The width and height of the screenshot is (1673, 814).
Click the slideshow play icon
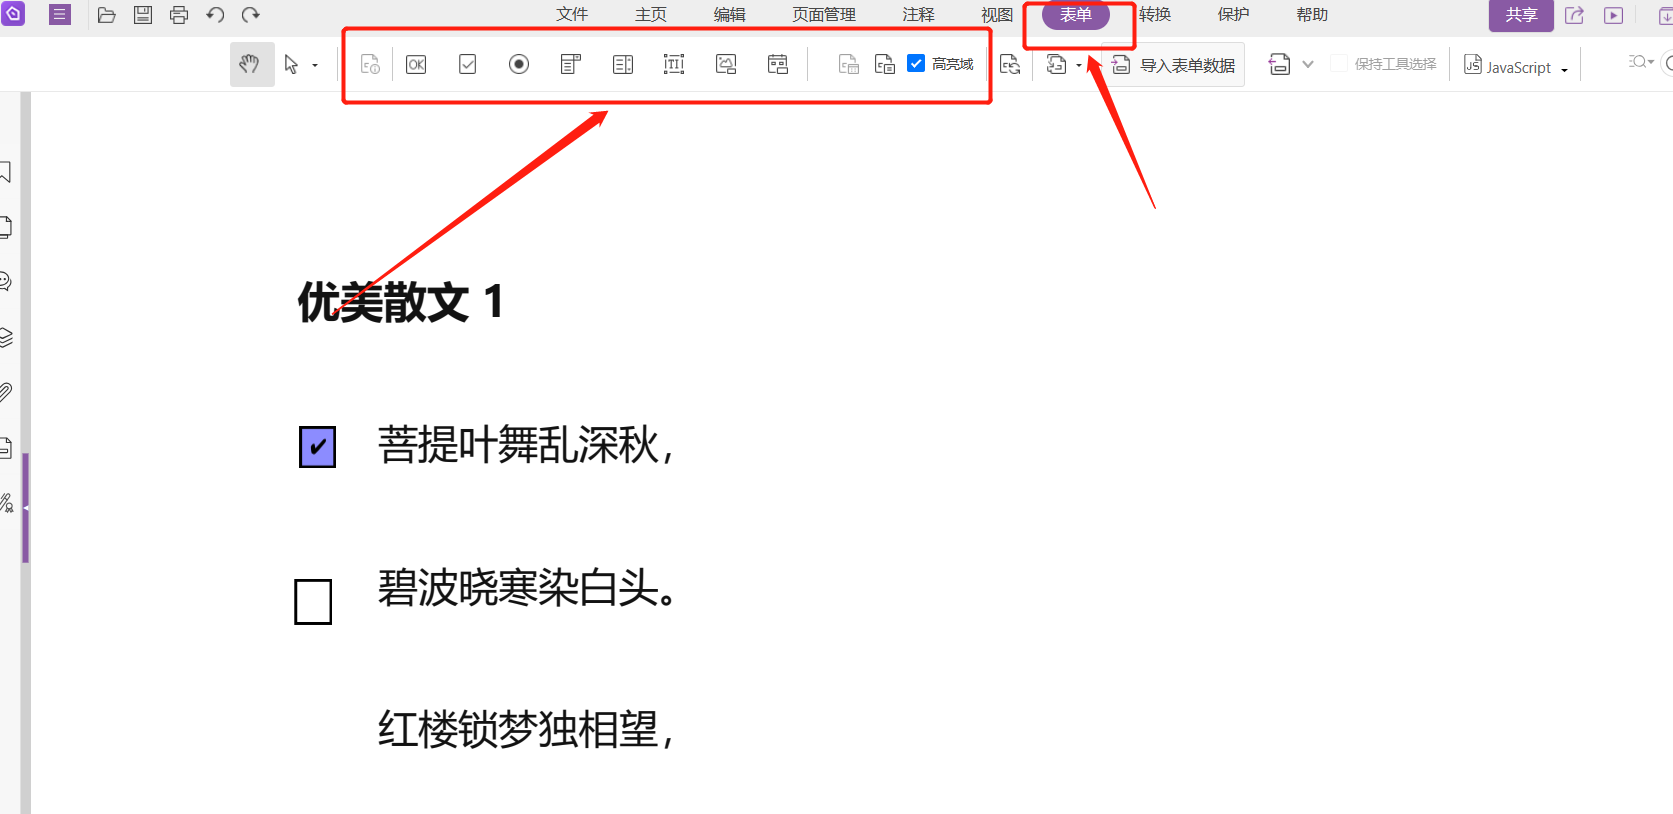[1613, 15]
